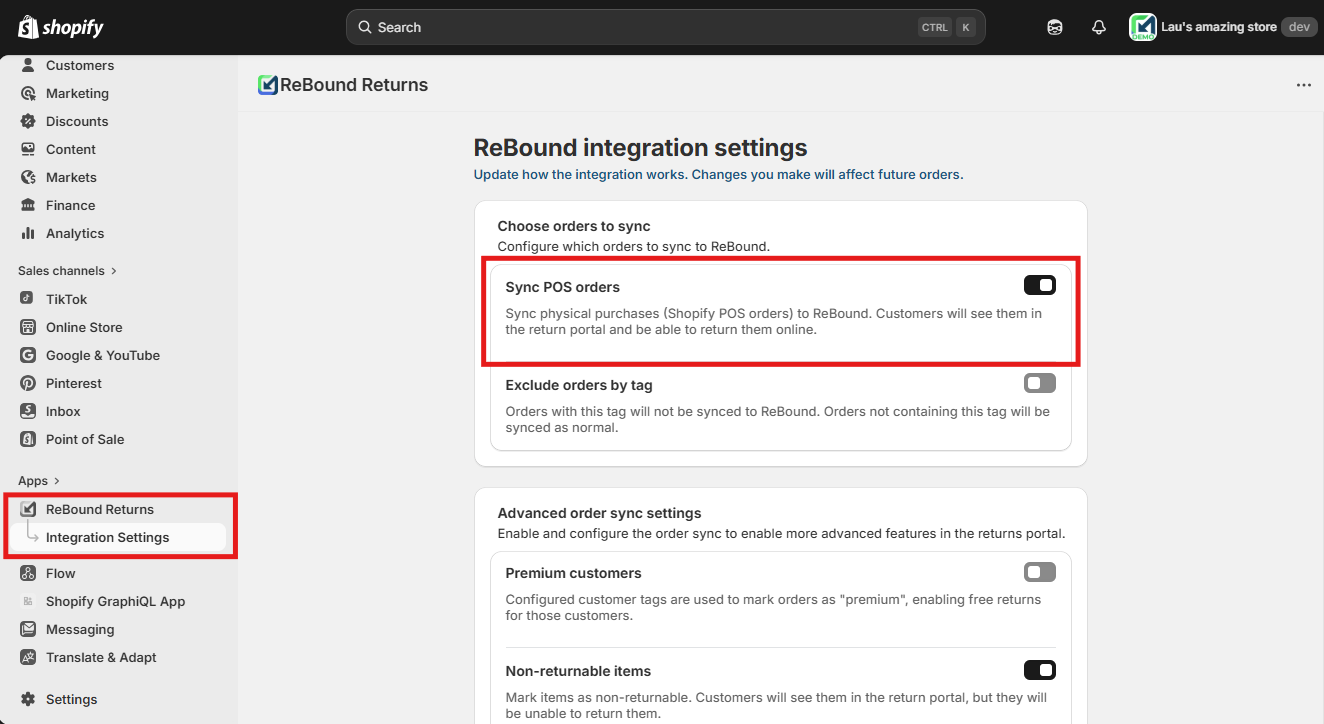Click the Translate & Adapt icon
1324x724 pixels.
click(x=28, y=657)
